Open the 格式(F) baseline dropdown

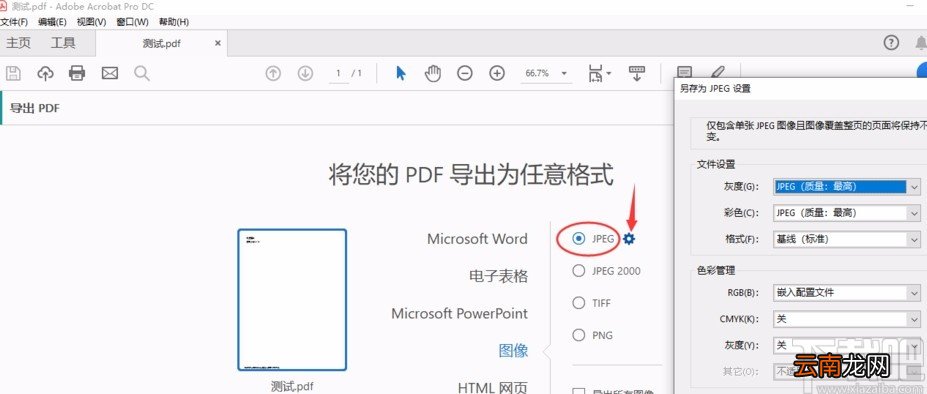click(847, 240)
